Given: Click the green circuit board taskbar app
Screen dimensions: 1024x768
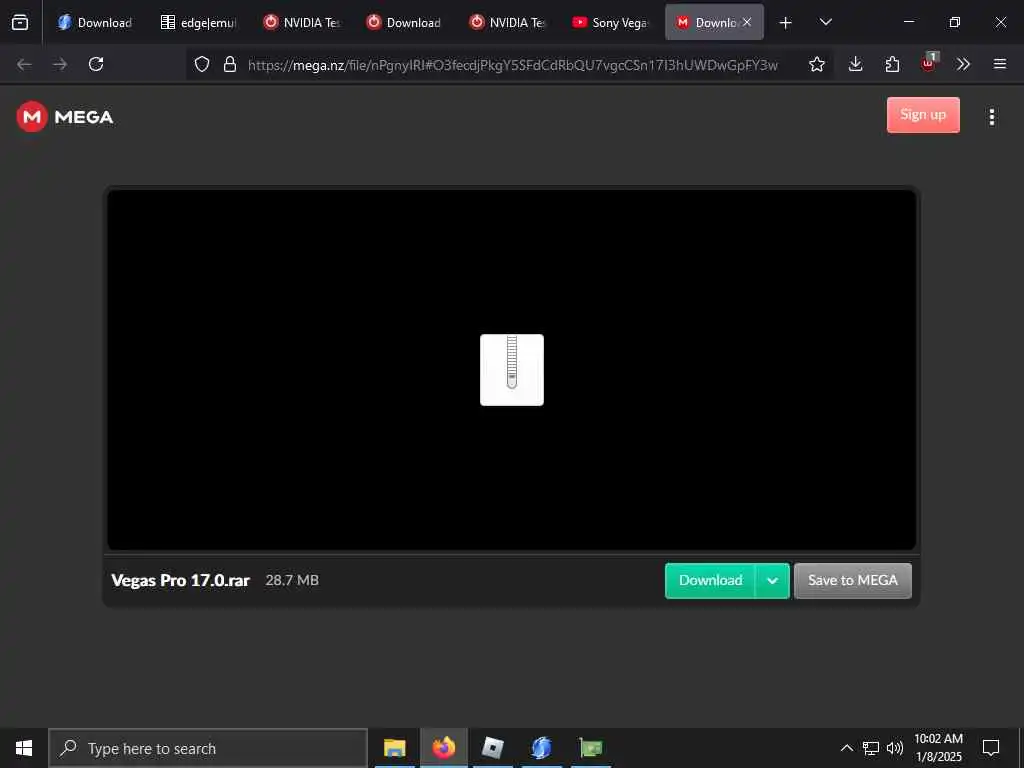Looking at the screenshot, I should pos(590,748).
